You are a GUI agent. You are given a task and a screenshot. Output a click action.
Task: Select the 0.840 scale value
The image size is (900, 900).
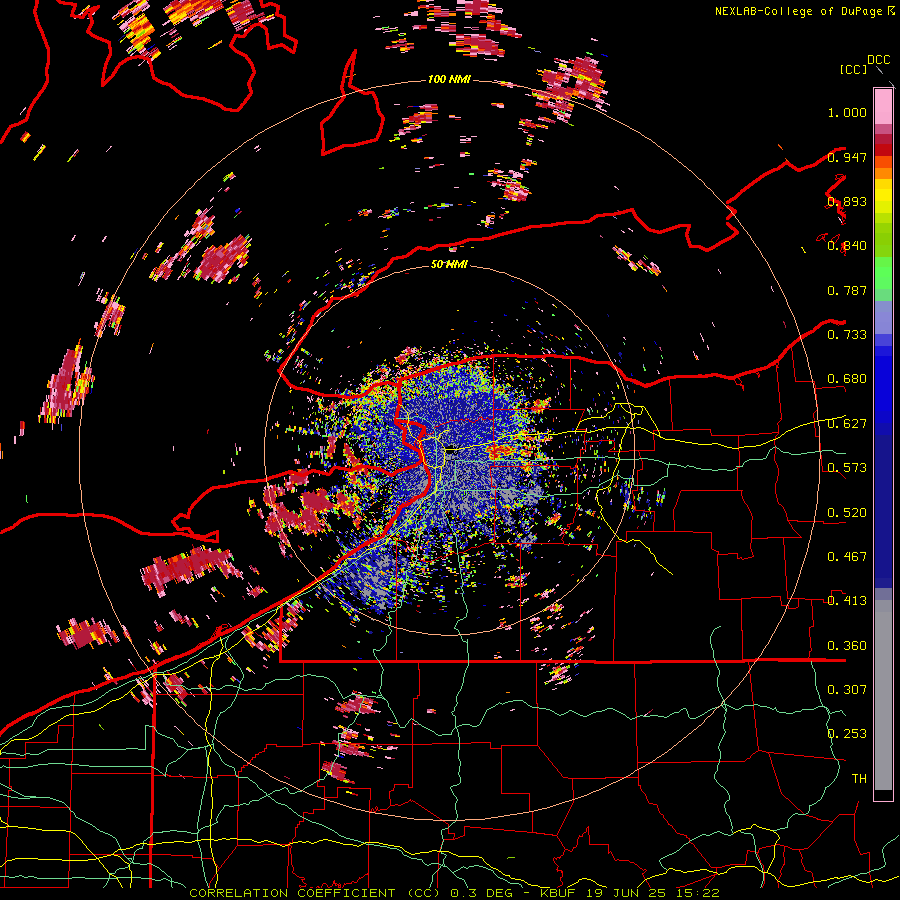[847, 246]
